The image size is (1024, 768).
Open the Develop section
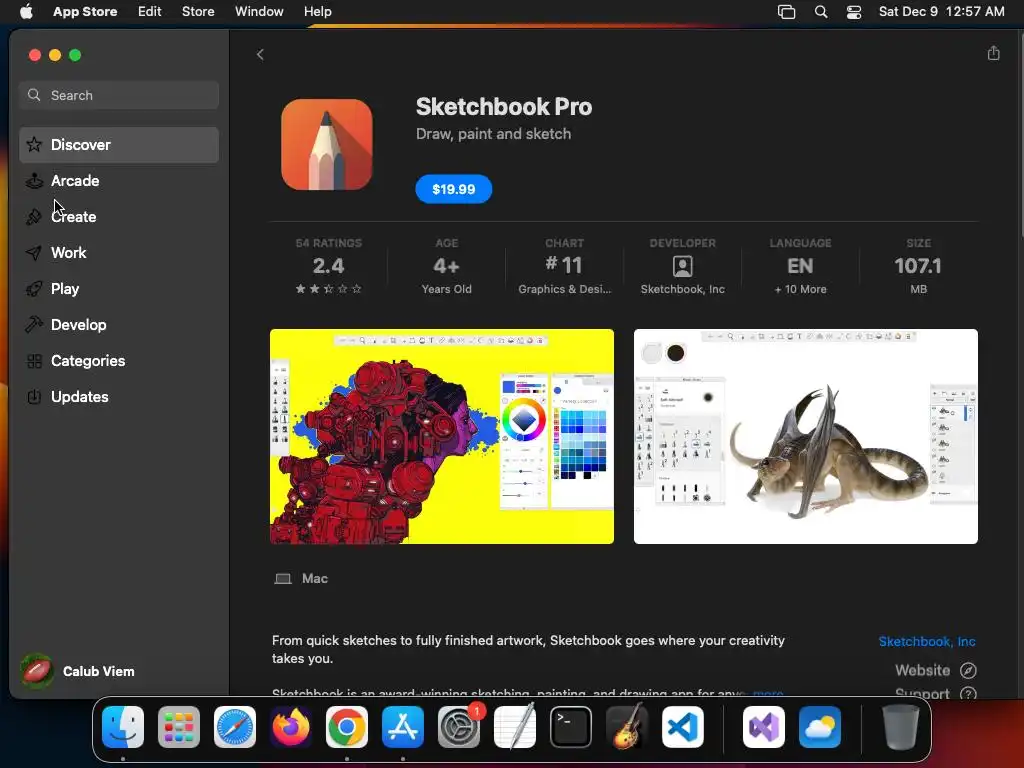pos(119,324)
